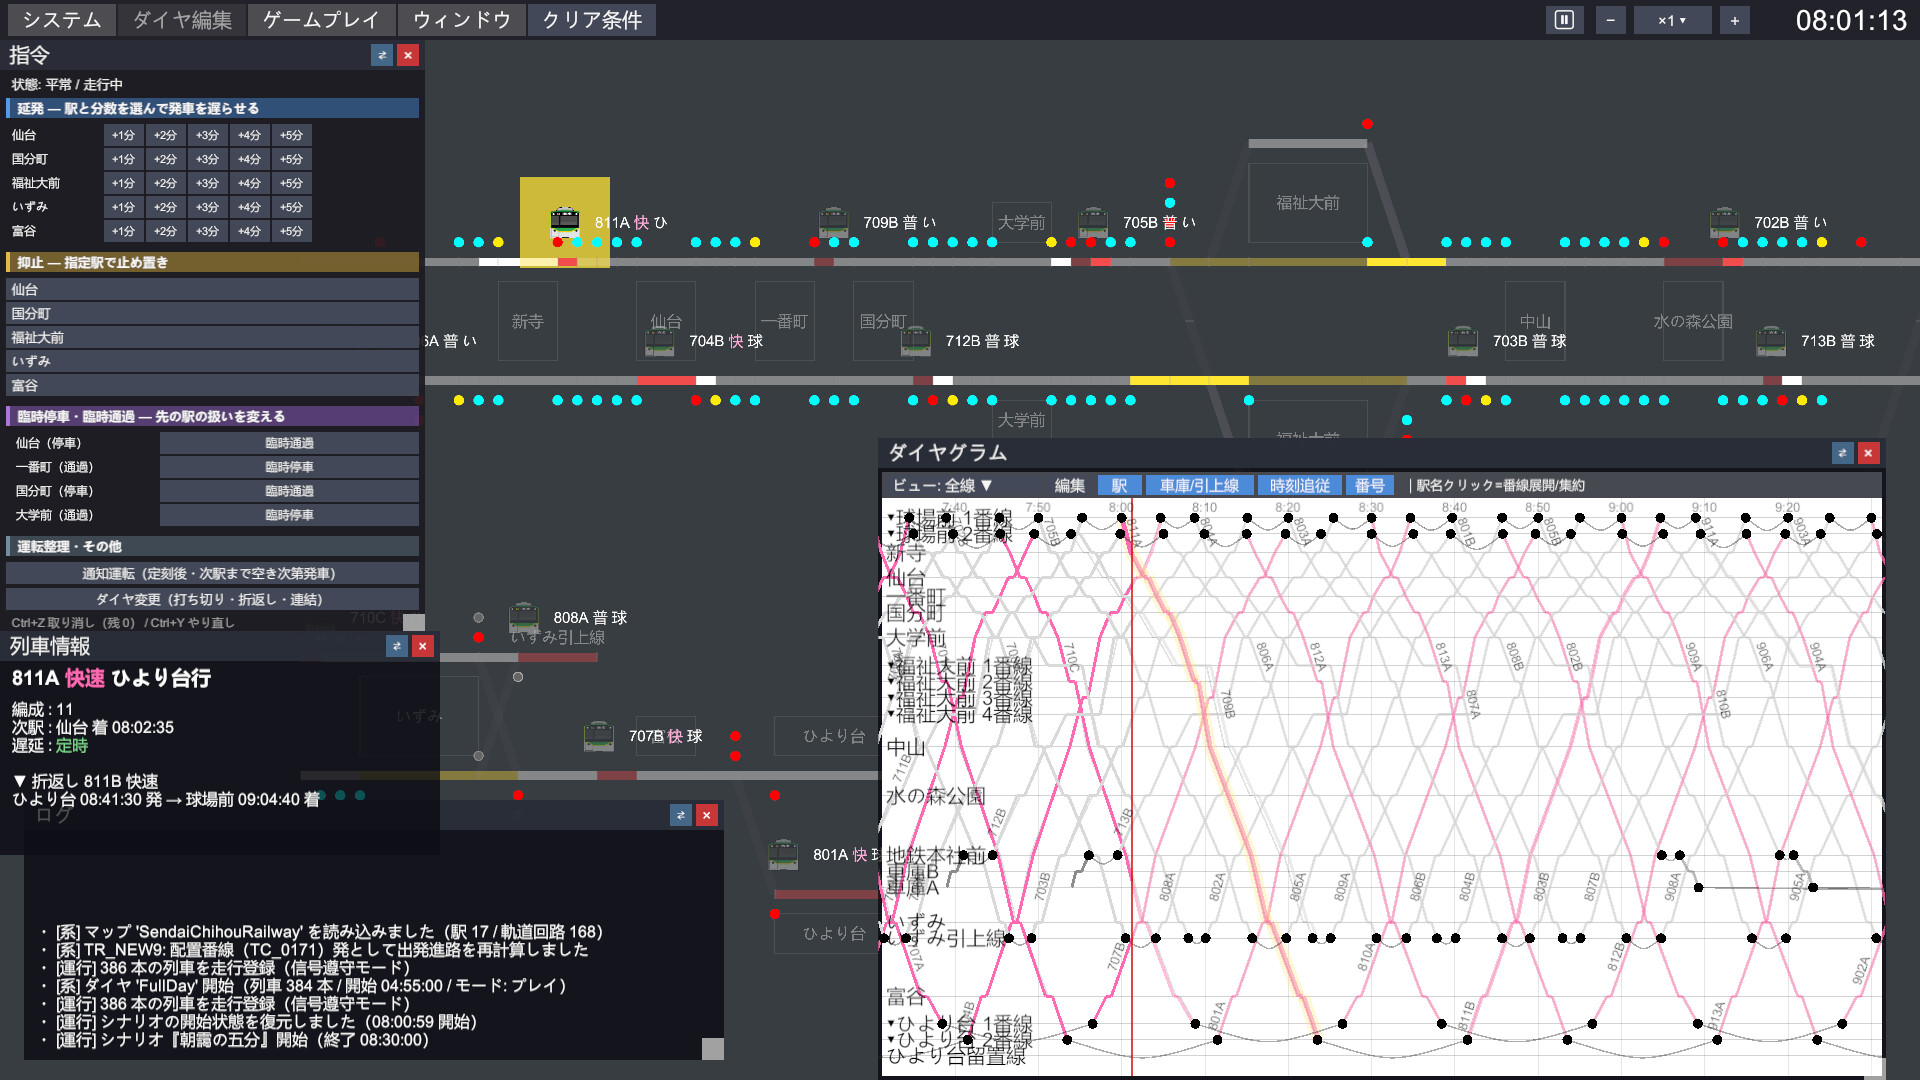Collapse ひより台 1番線 row in diagram
This screenshot has width=1920, height=1080.
[891, 1024]
